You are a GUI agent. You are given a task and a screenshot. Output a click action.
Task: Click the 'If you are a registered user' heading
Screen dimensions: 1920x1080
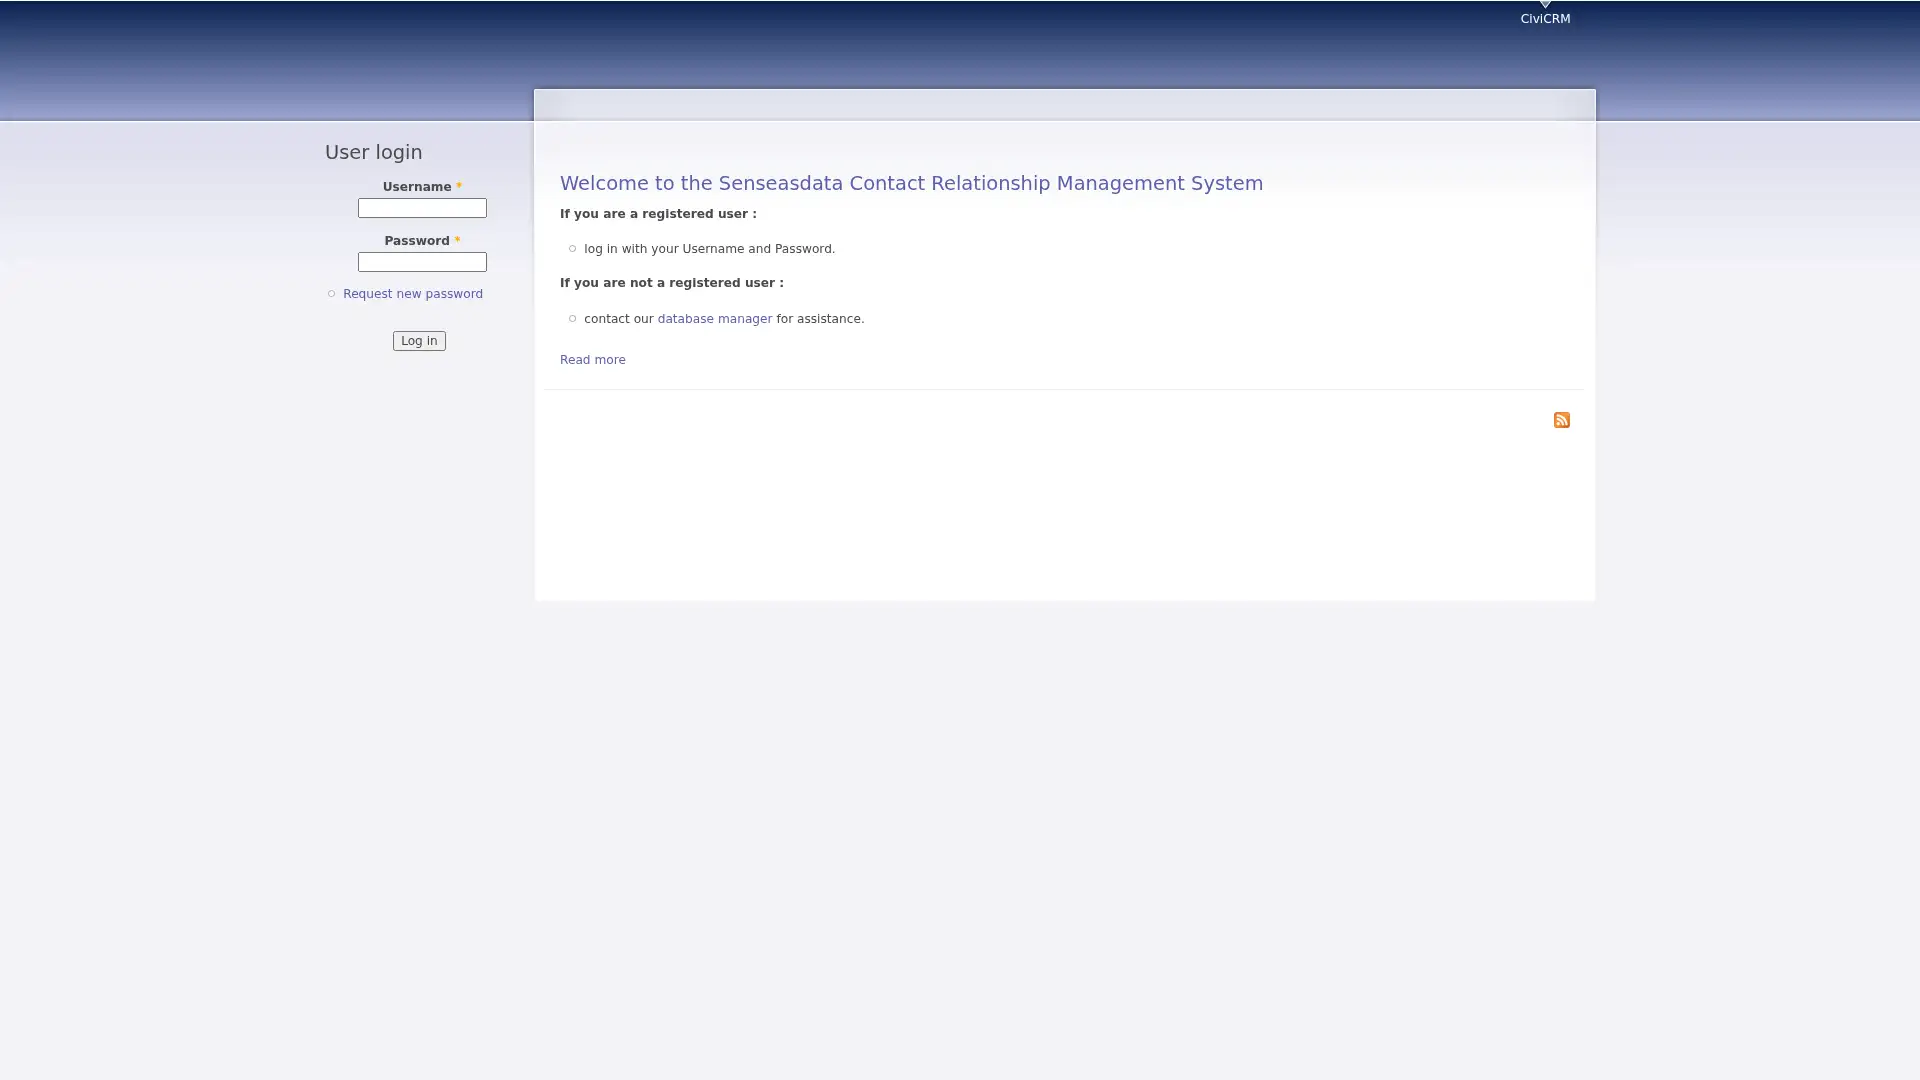(x=658, y=213)
